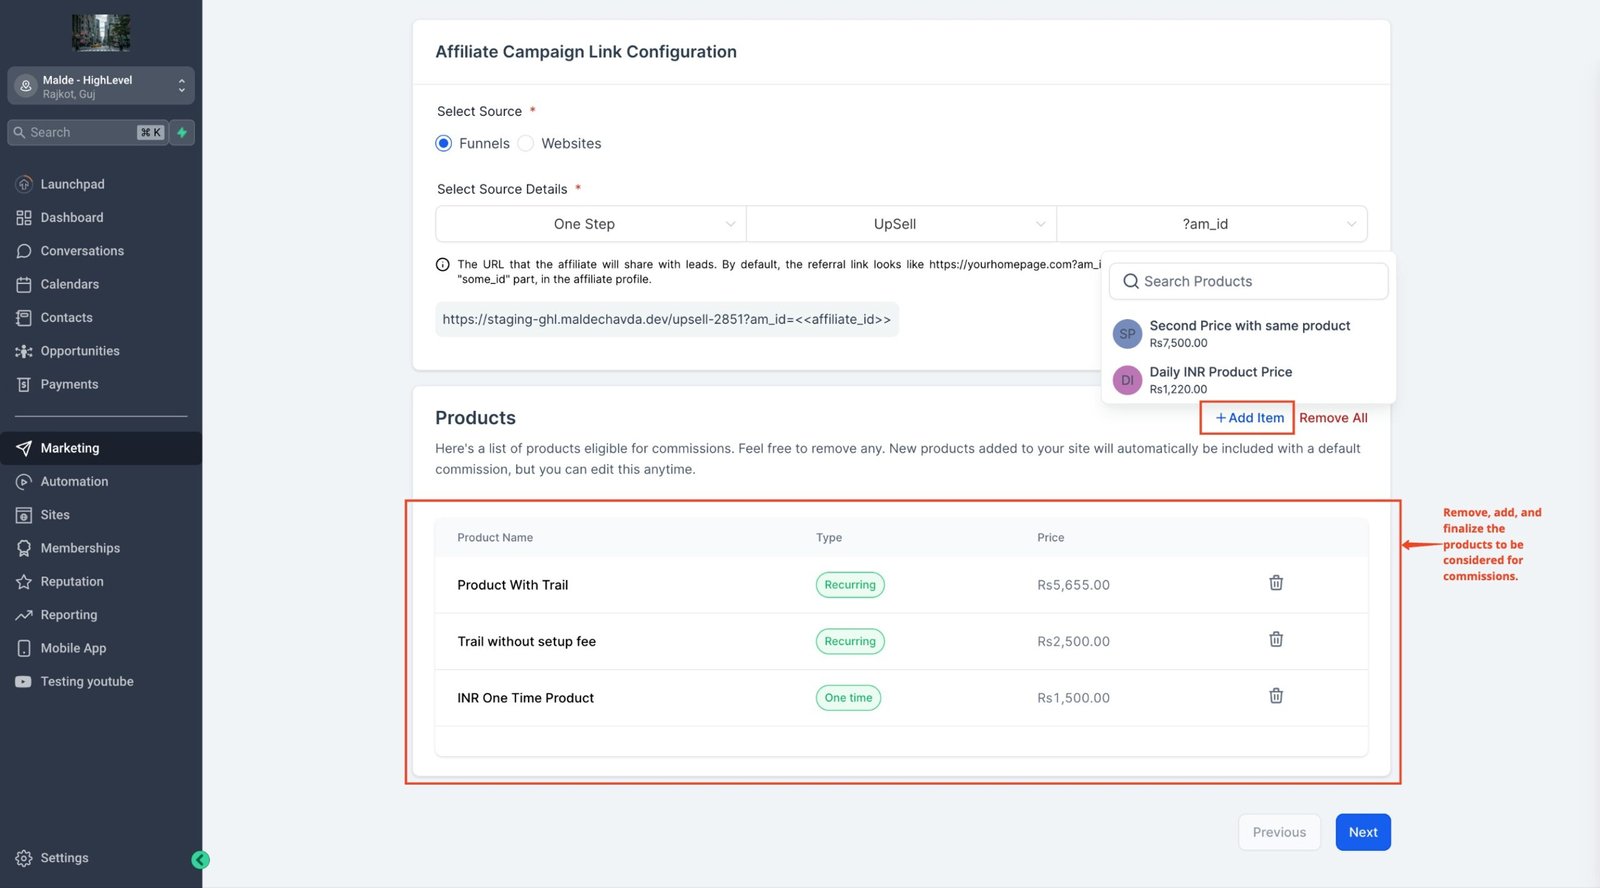Go to Marketing in the sidebar
This screenshot has width=1600, height=888.
[70, 448]
